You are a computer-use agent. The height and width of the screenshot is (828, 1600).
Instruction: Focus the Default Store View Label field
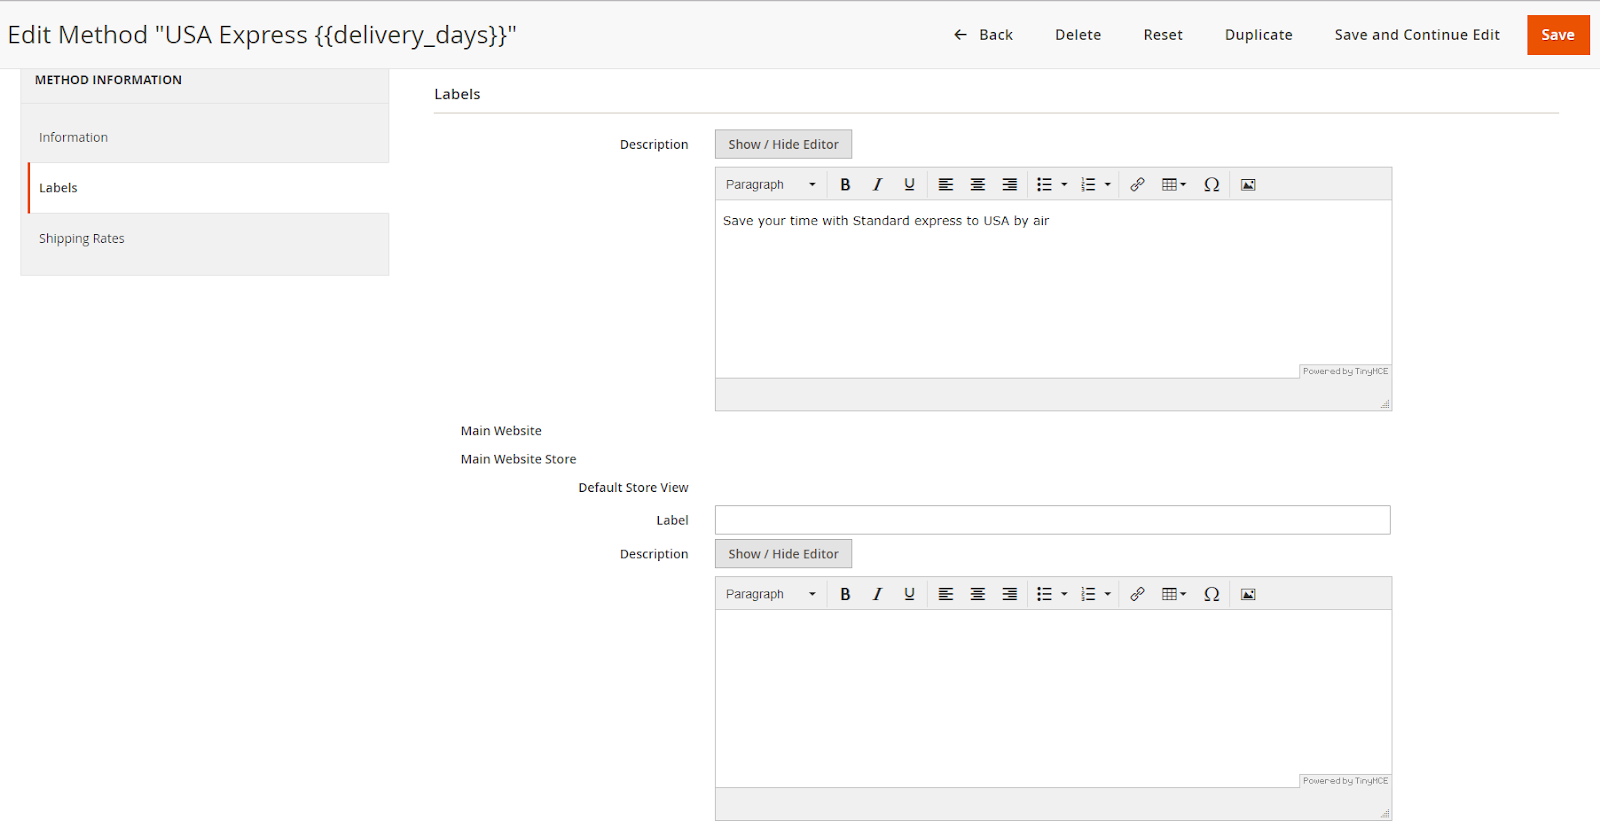point(1052,520)
